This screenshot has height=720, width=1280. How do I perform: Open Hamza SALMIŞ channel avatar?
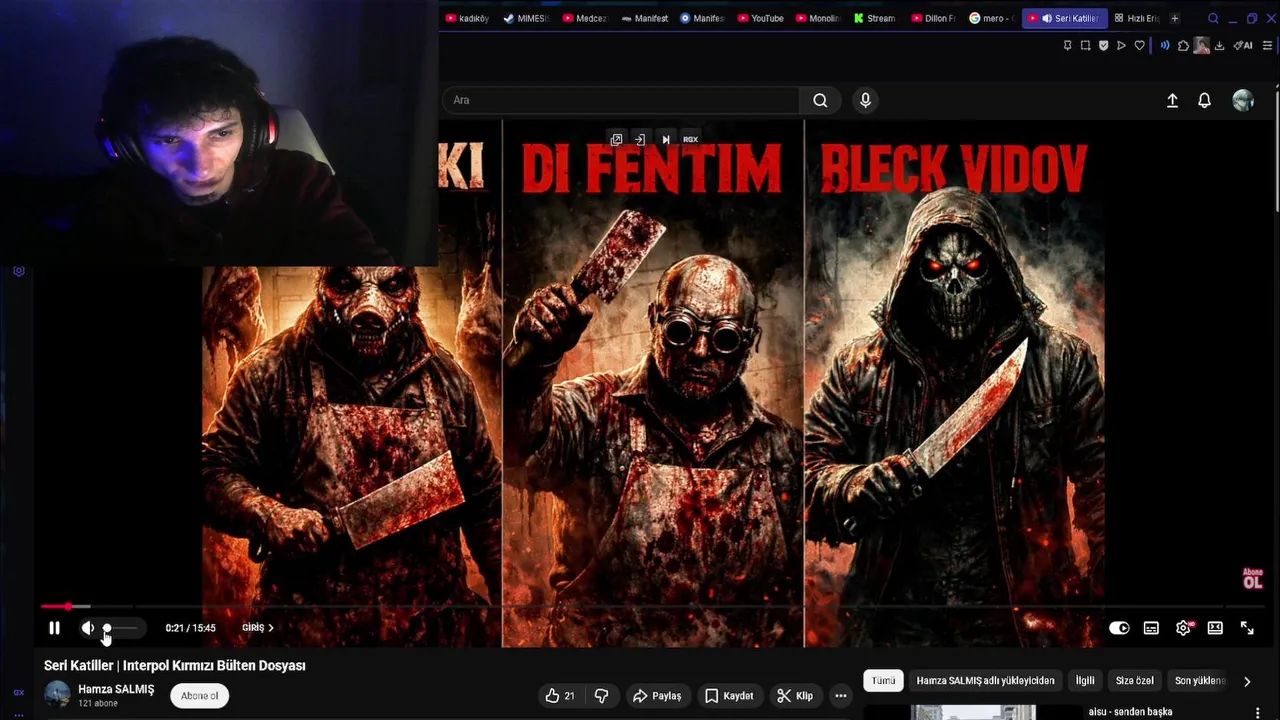pos(57,695)
